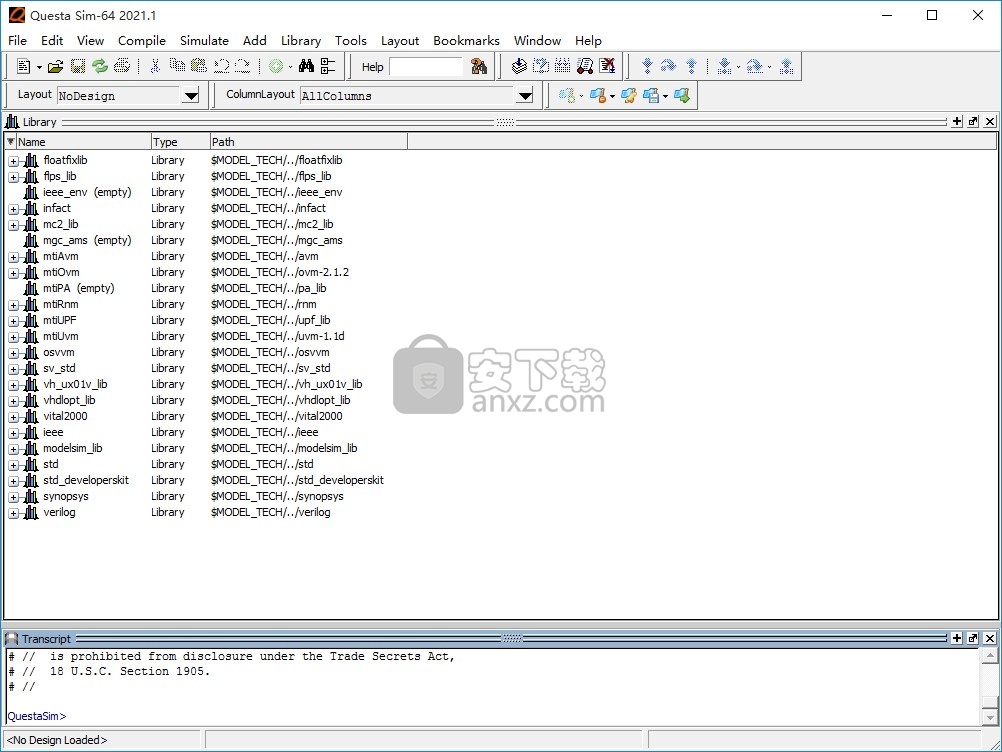Click the Open folder toolbar icon
Screen dimensions: 1002x752
56,66
